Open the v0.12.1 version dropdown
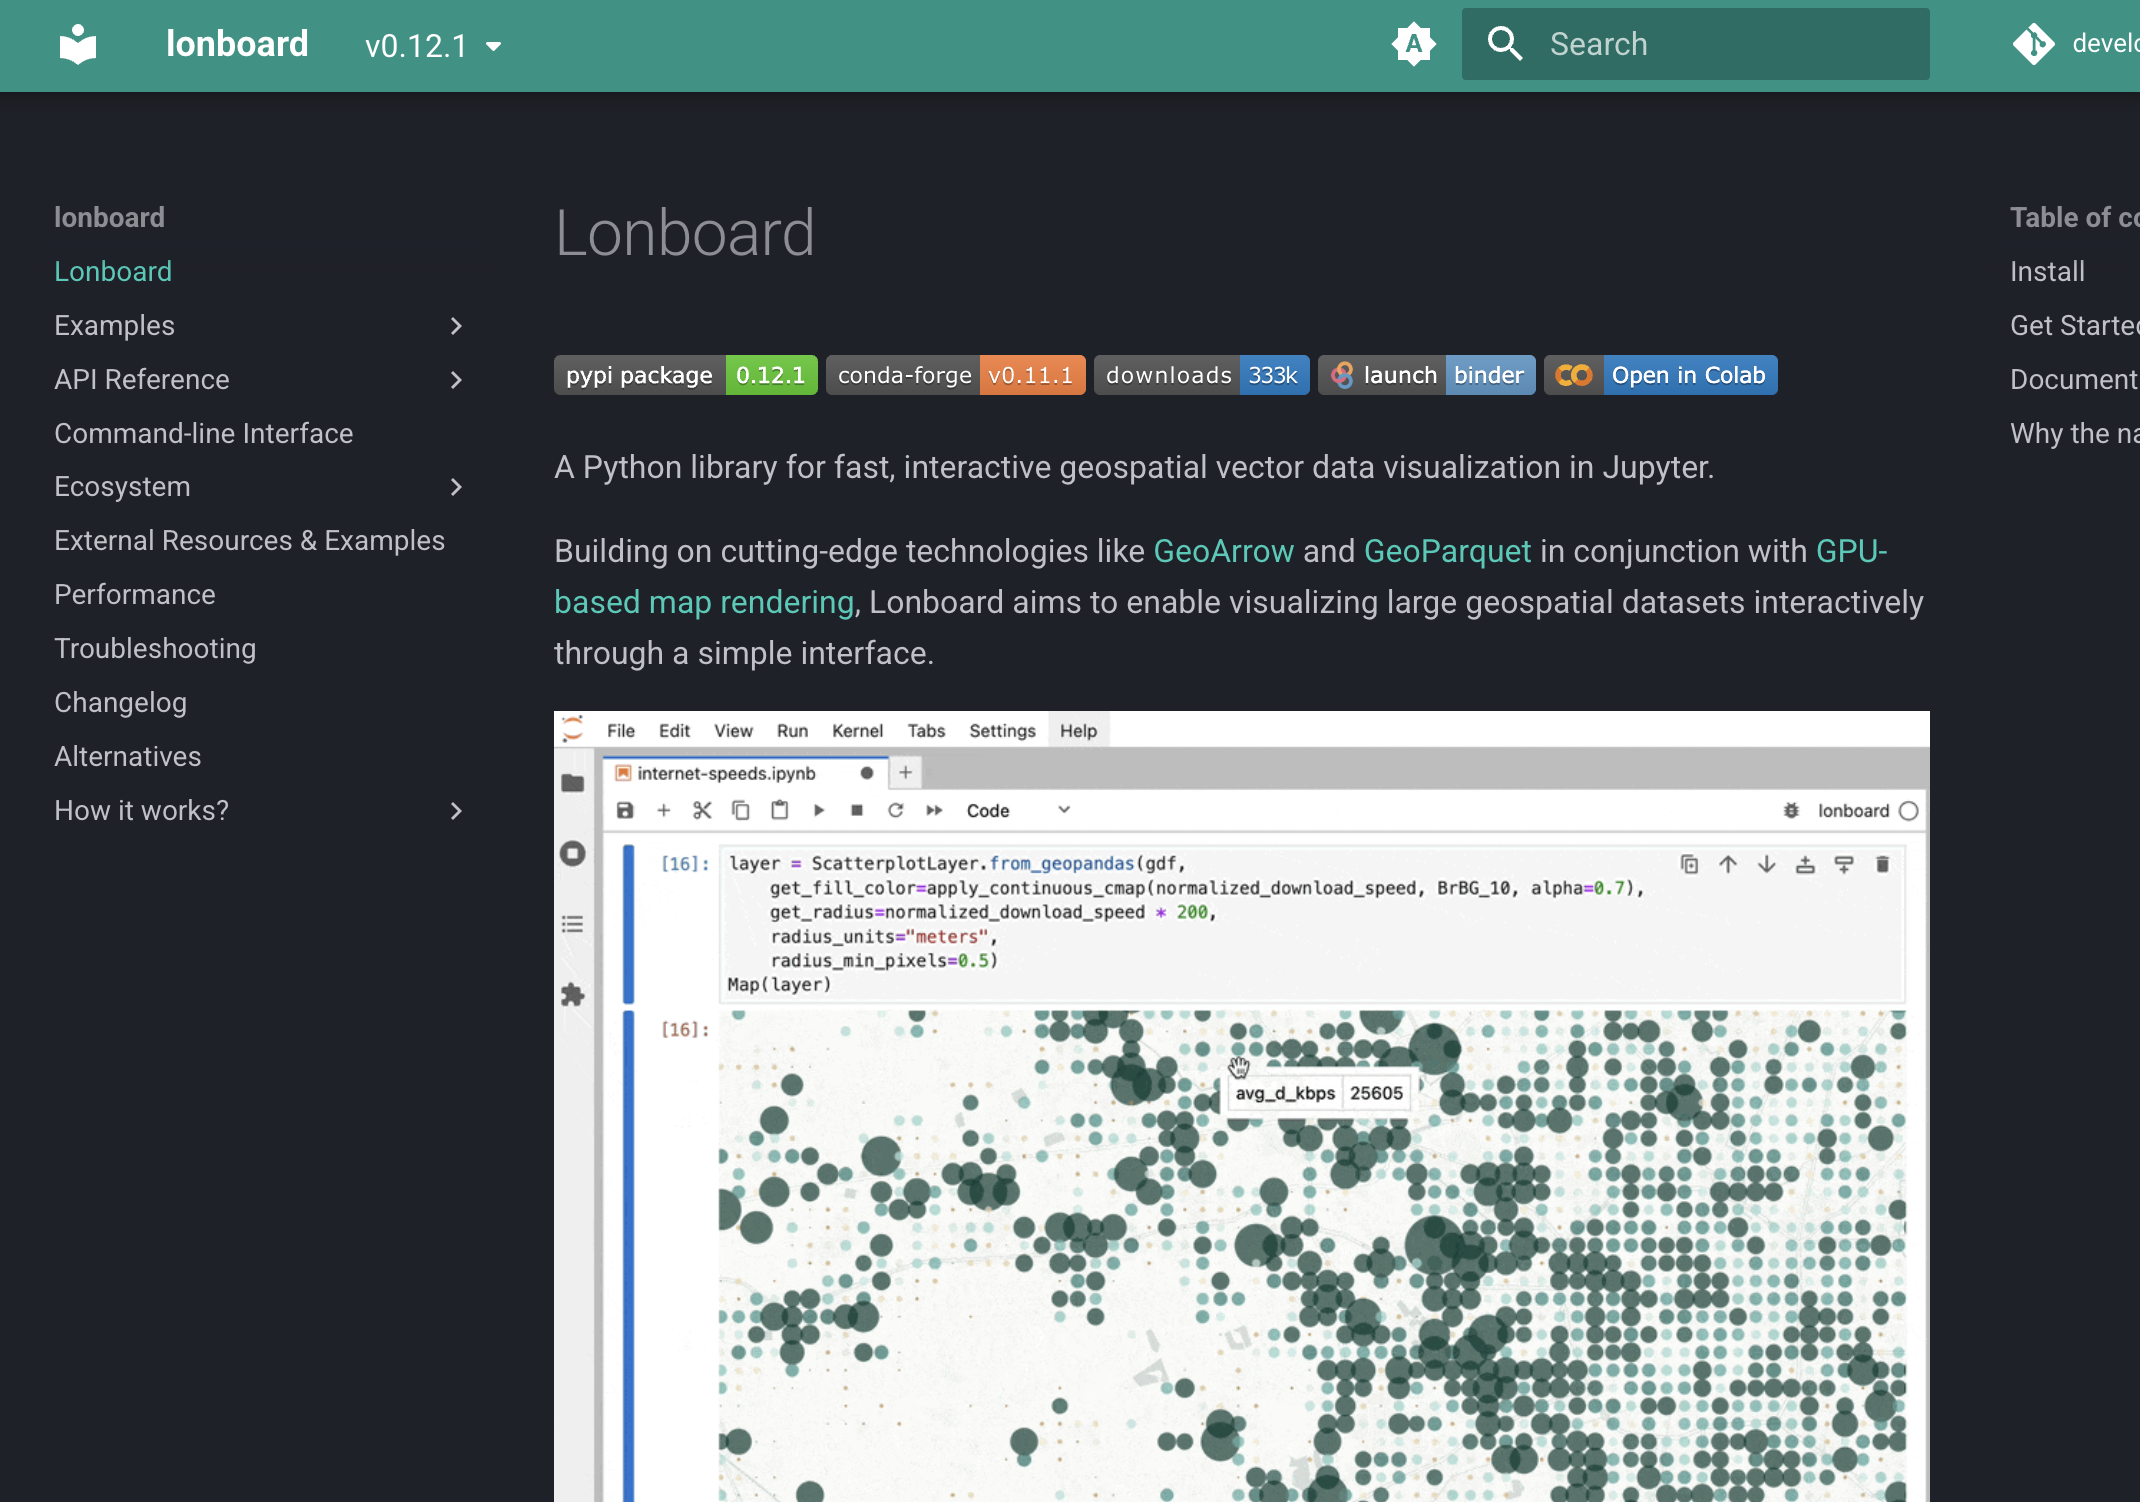The width and height of the screenshot is (2140, 1502). (433, 46)
